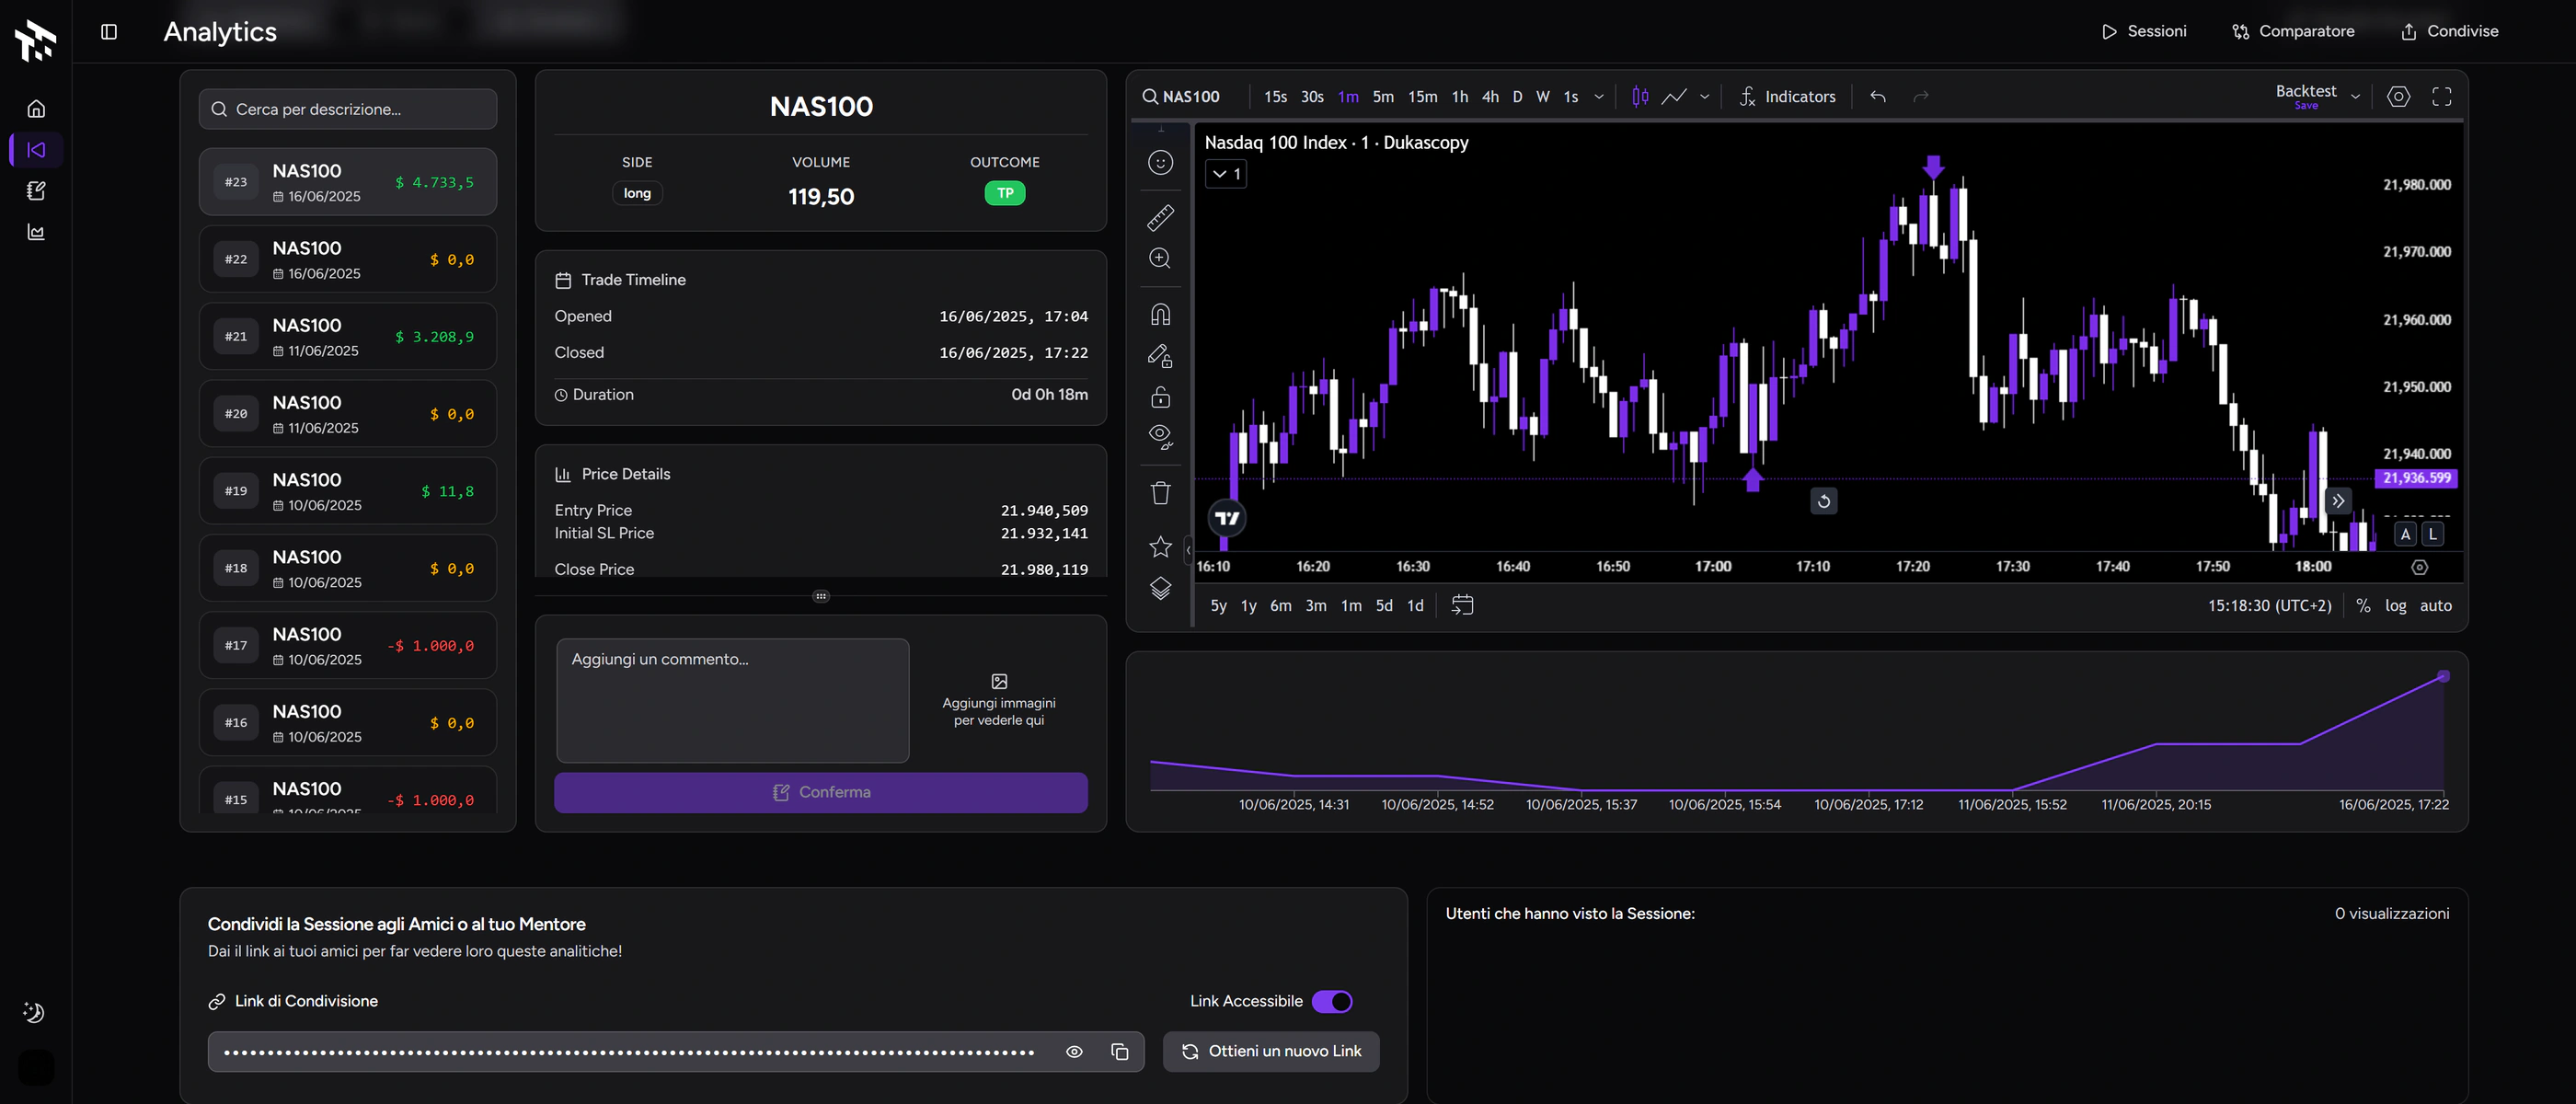Undo the last chart action
This screenshot has width=2576, height=1104.
pos(1878,97)
